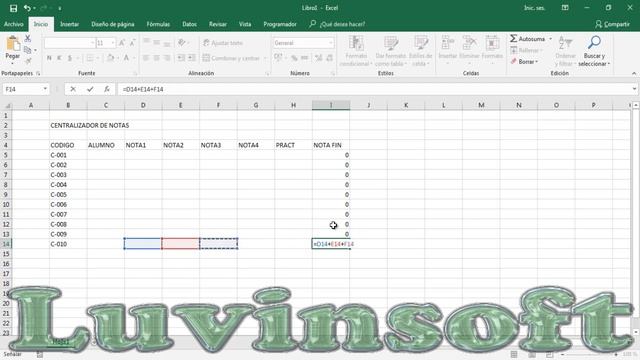Switch to the Diseño de página tab
This screenshot has width=640, height=360.
pyautogui.click(x=113, y=24)
